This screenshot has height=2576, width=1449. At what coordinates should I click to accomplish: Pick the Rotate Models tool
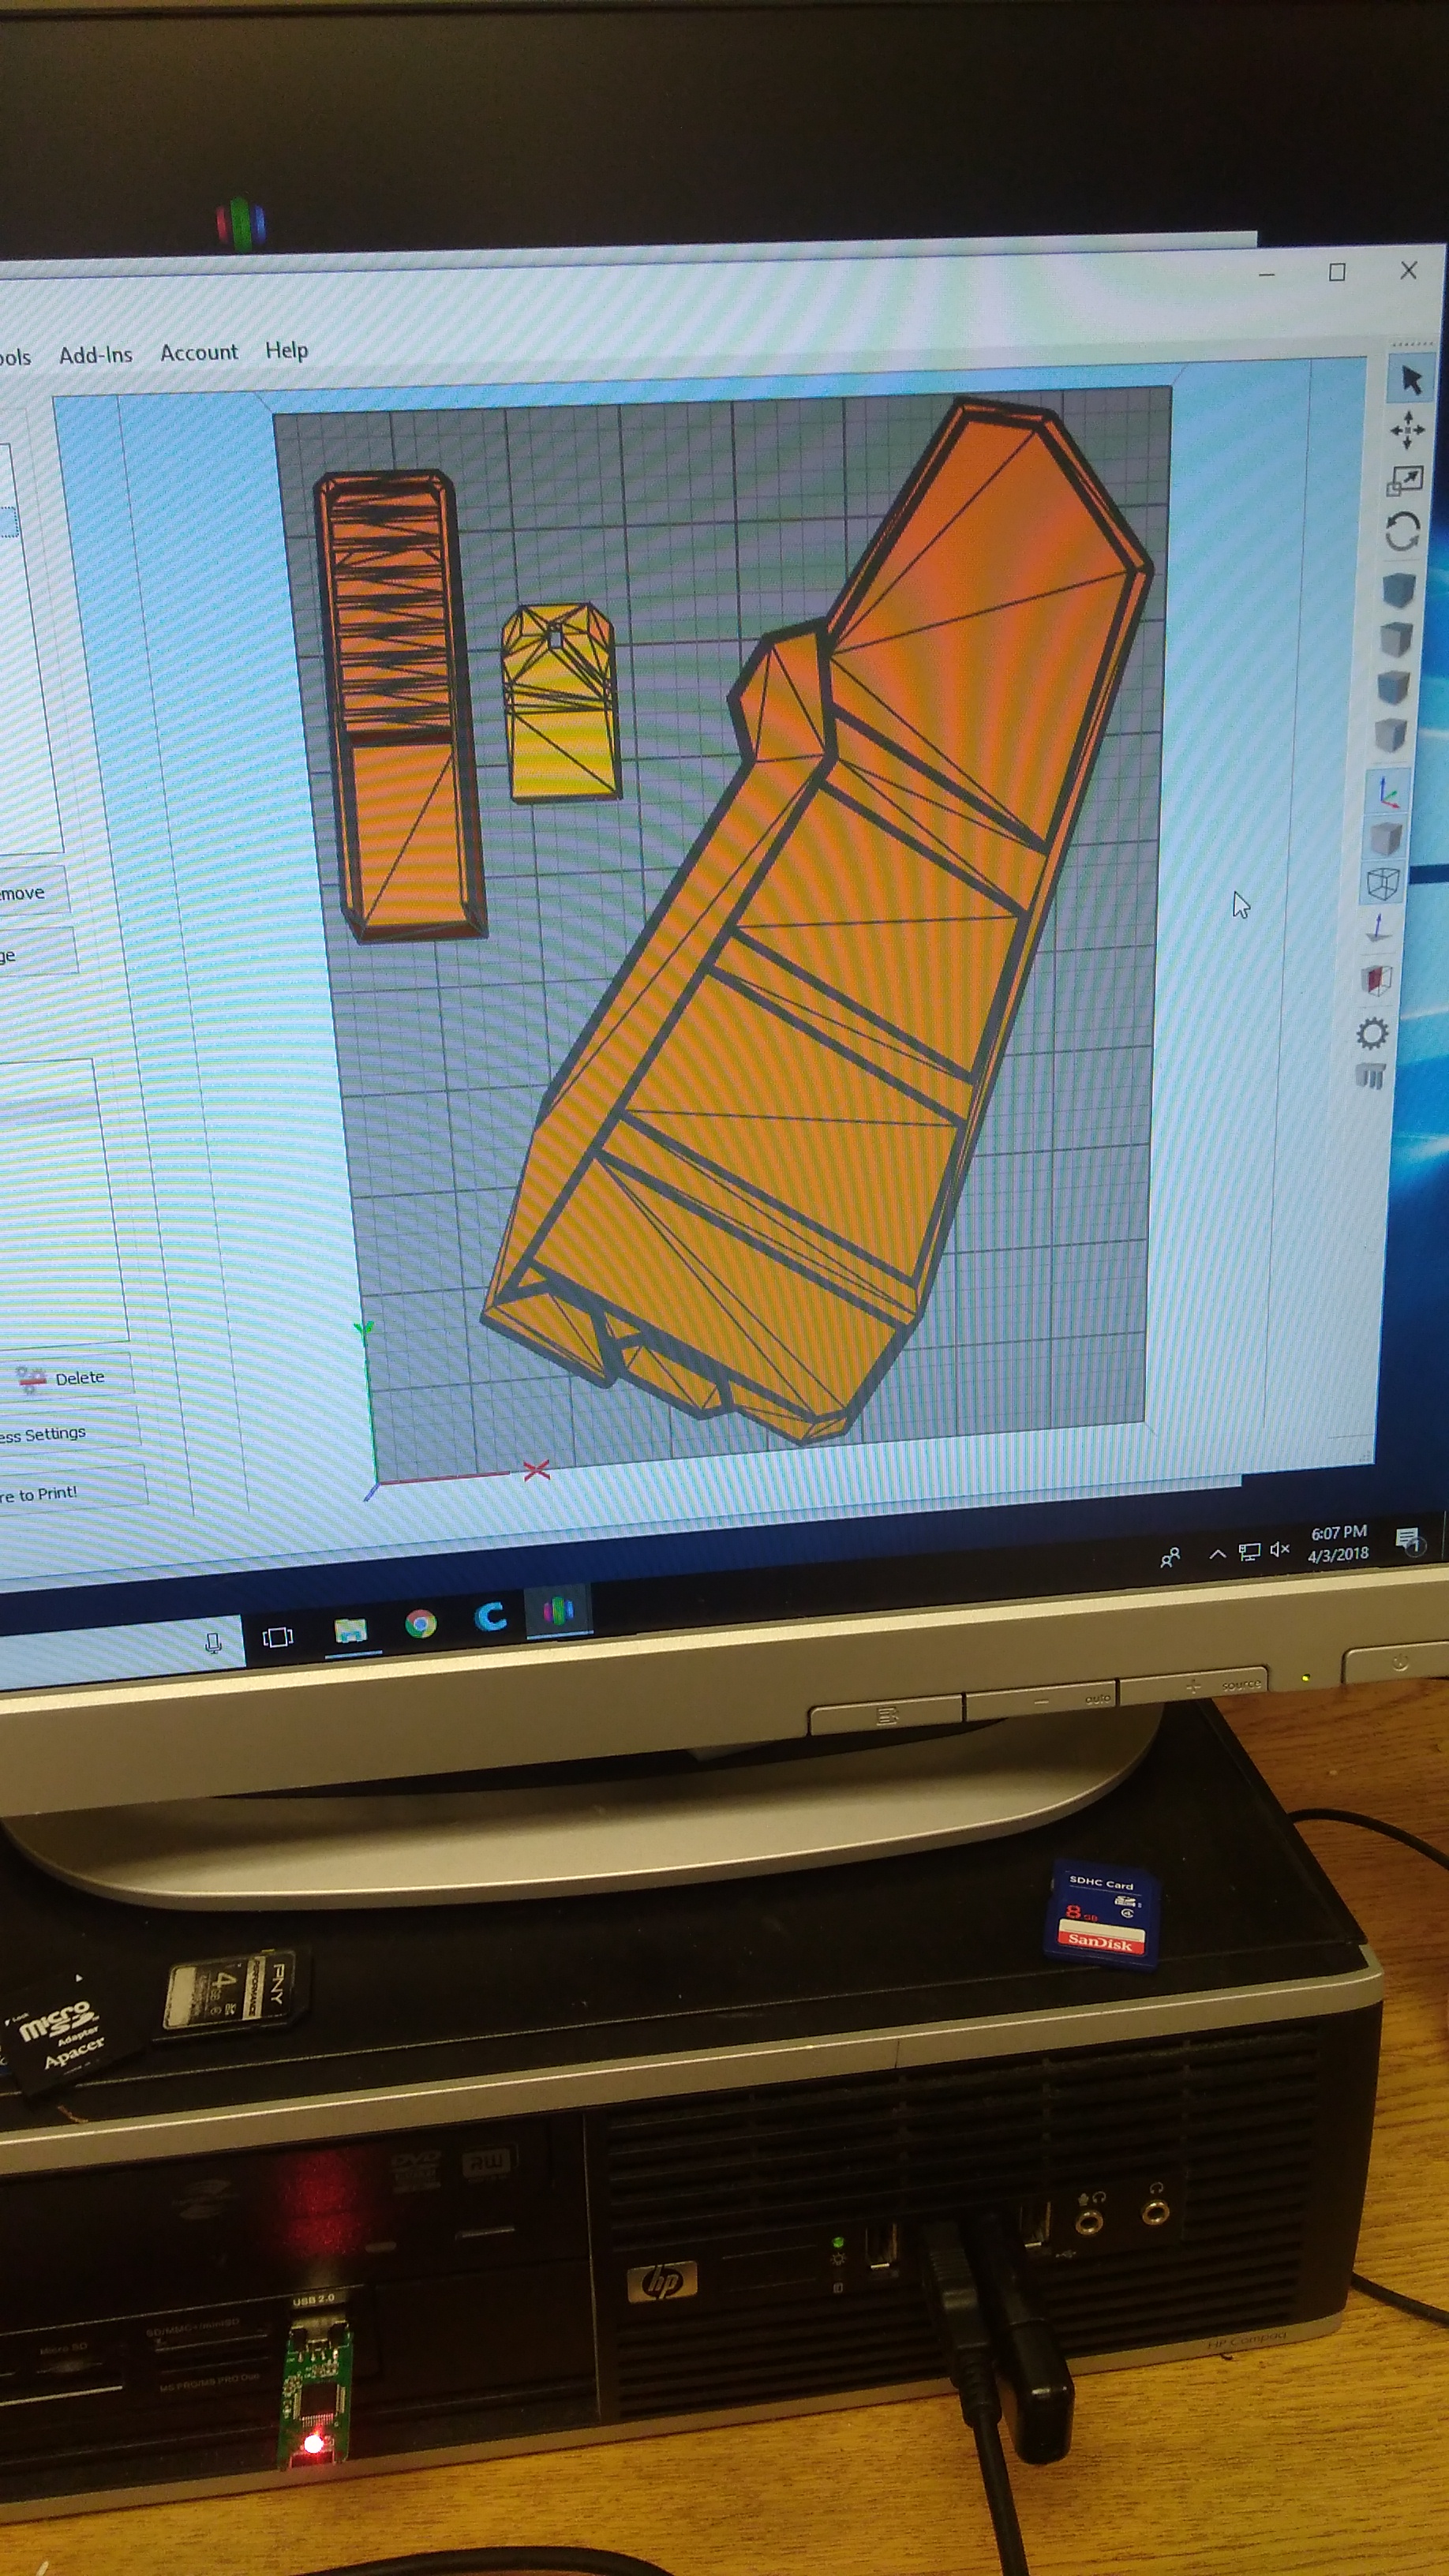(1402, 532)
